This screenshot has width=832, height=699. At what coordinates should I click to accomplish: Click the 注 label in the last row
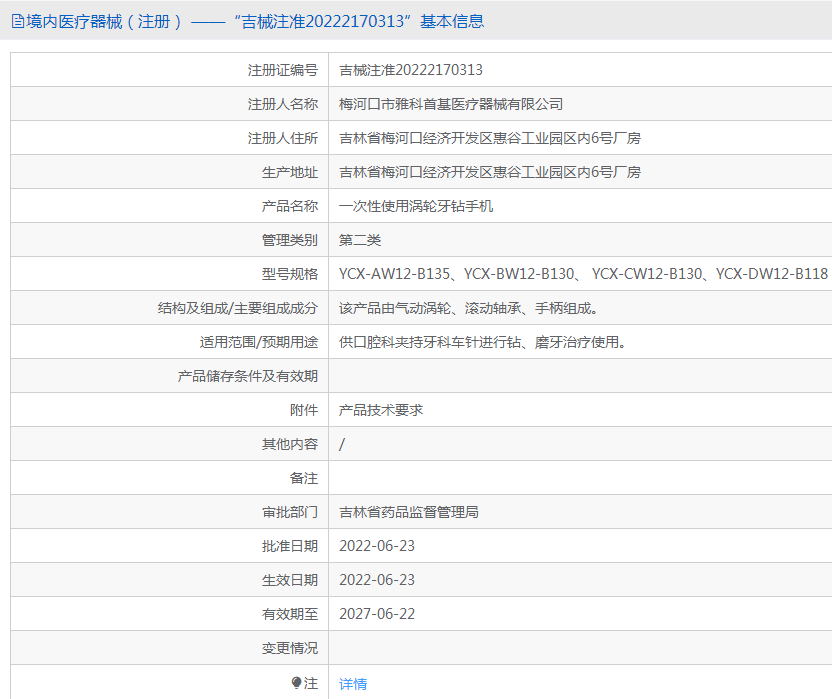point(311,683)
